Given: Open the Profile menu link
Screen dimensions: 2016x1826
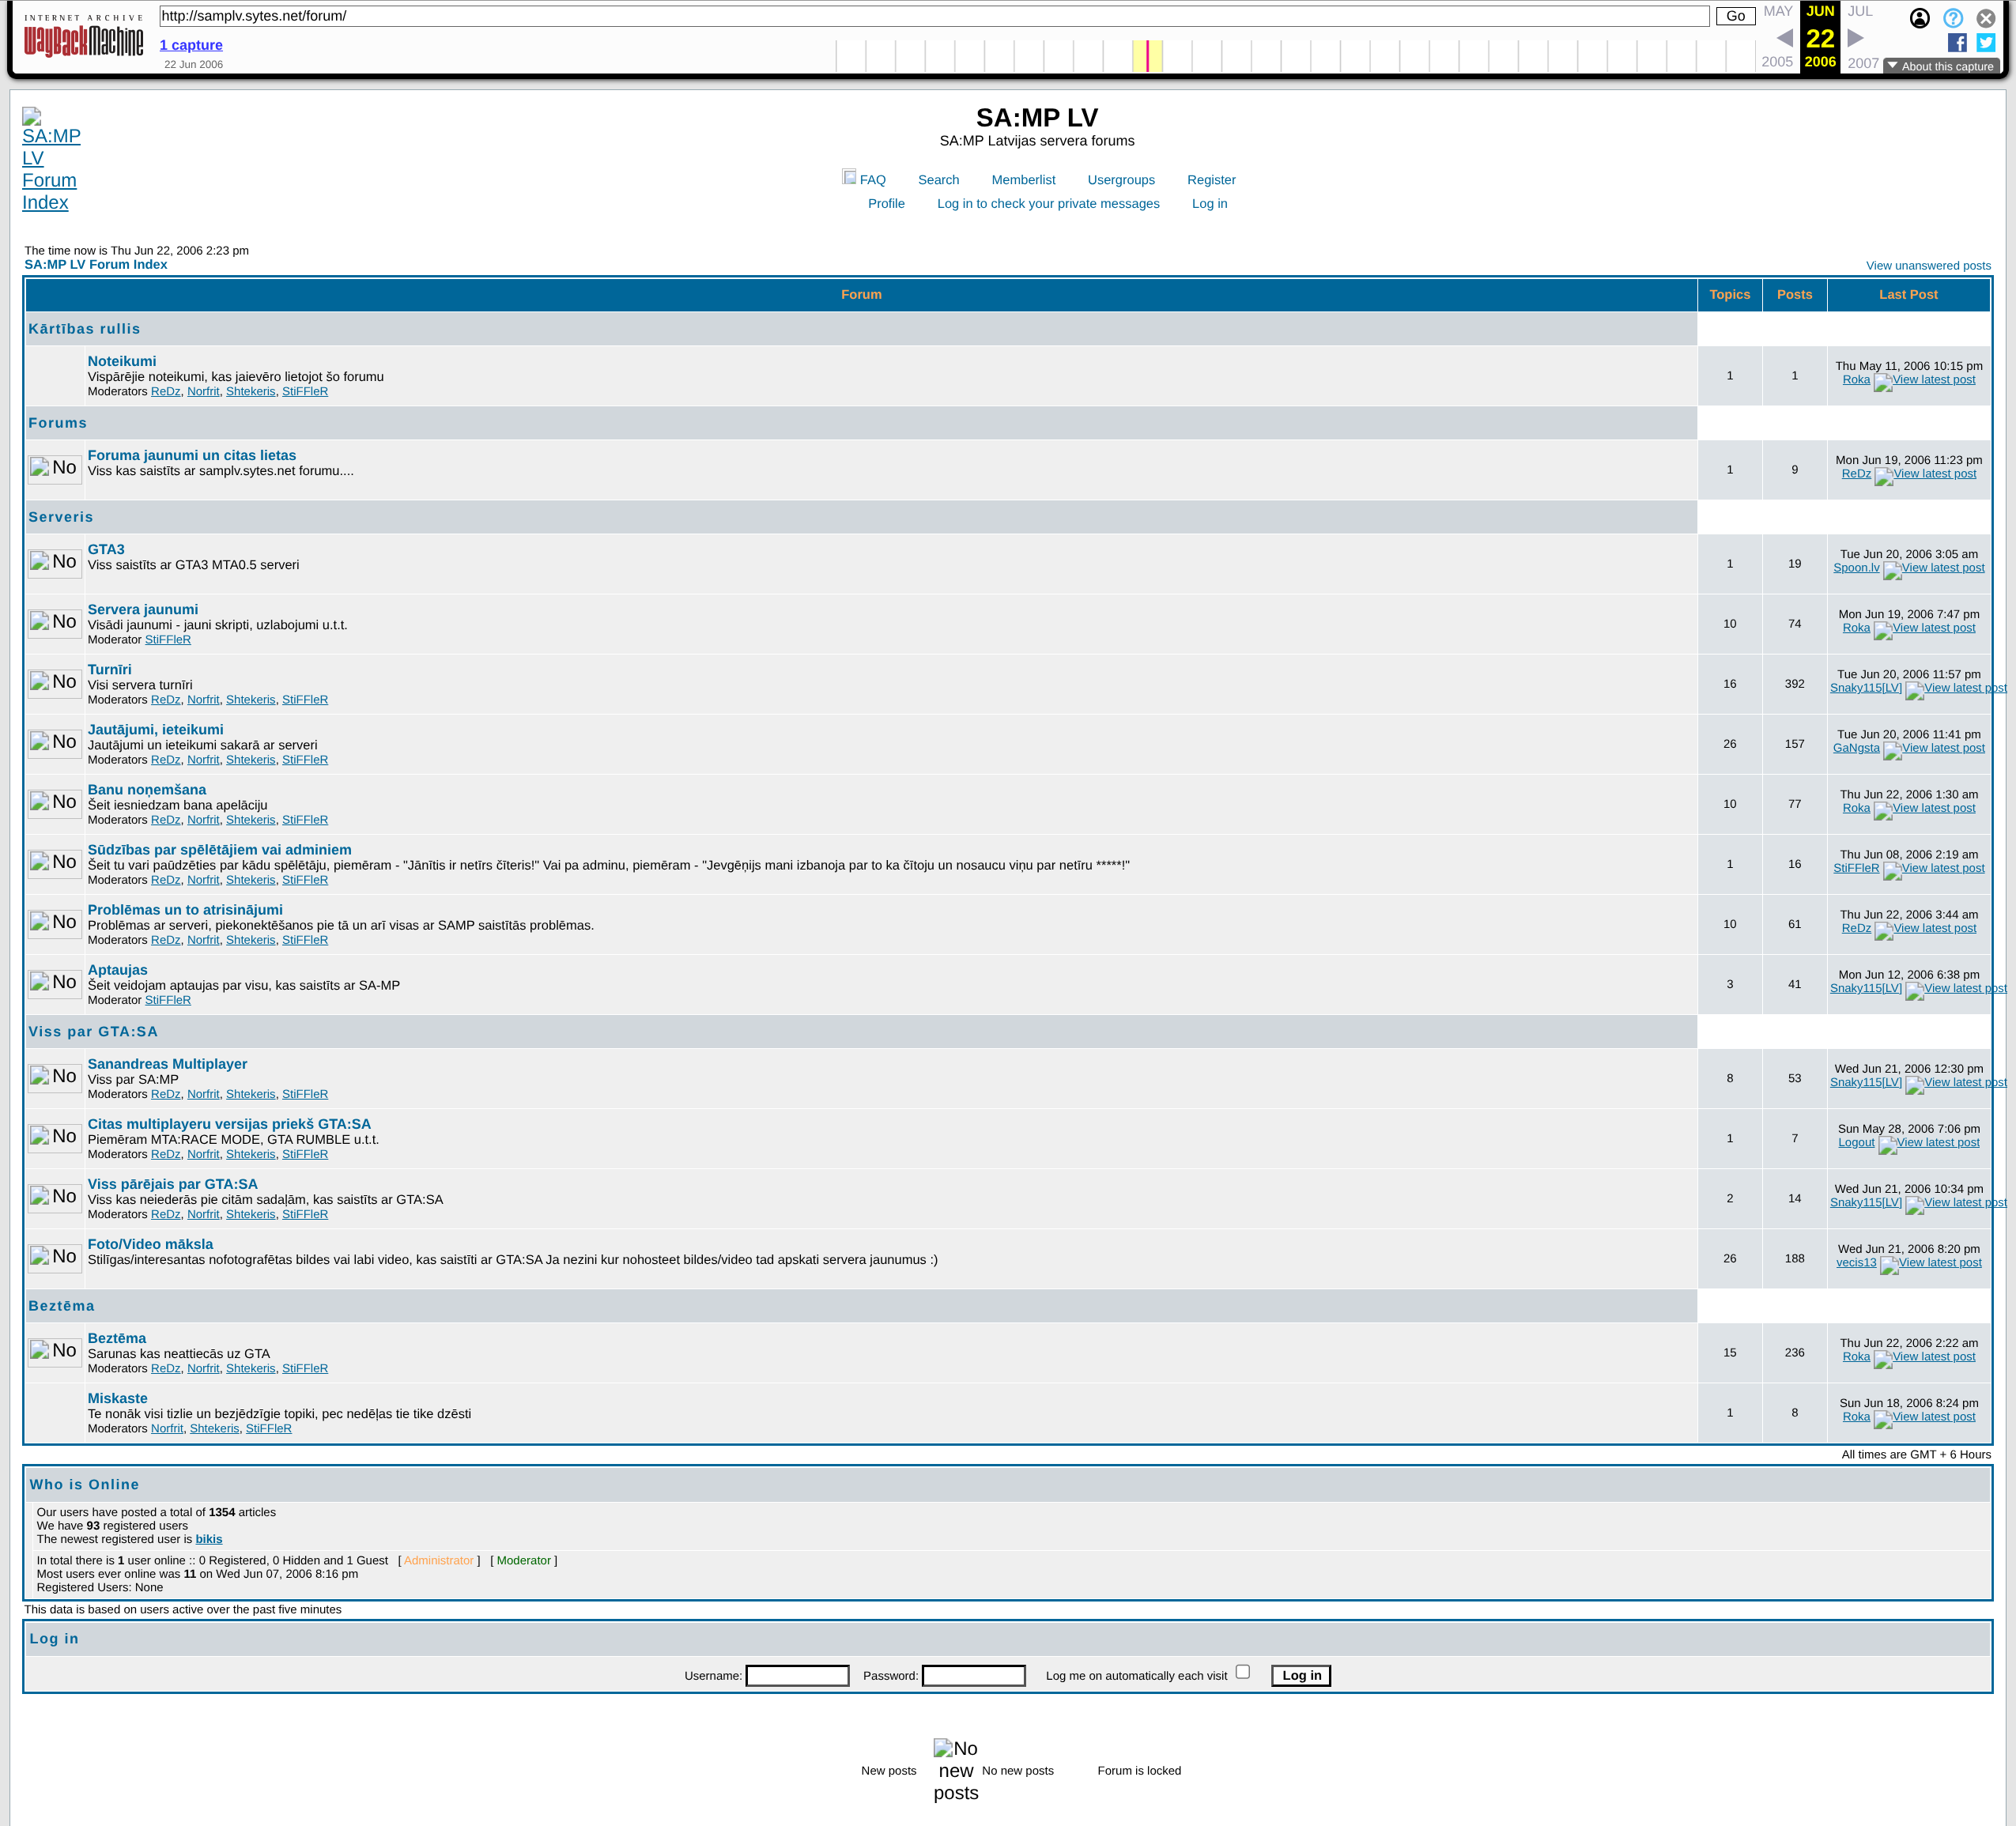Looking at the screenshot, I should coord(886,204).
